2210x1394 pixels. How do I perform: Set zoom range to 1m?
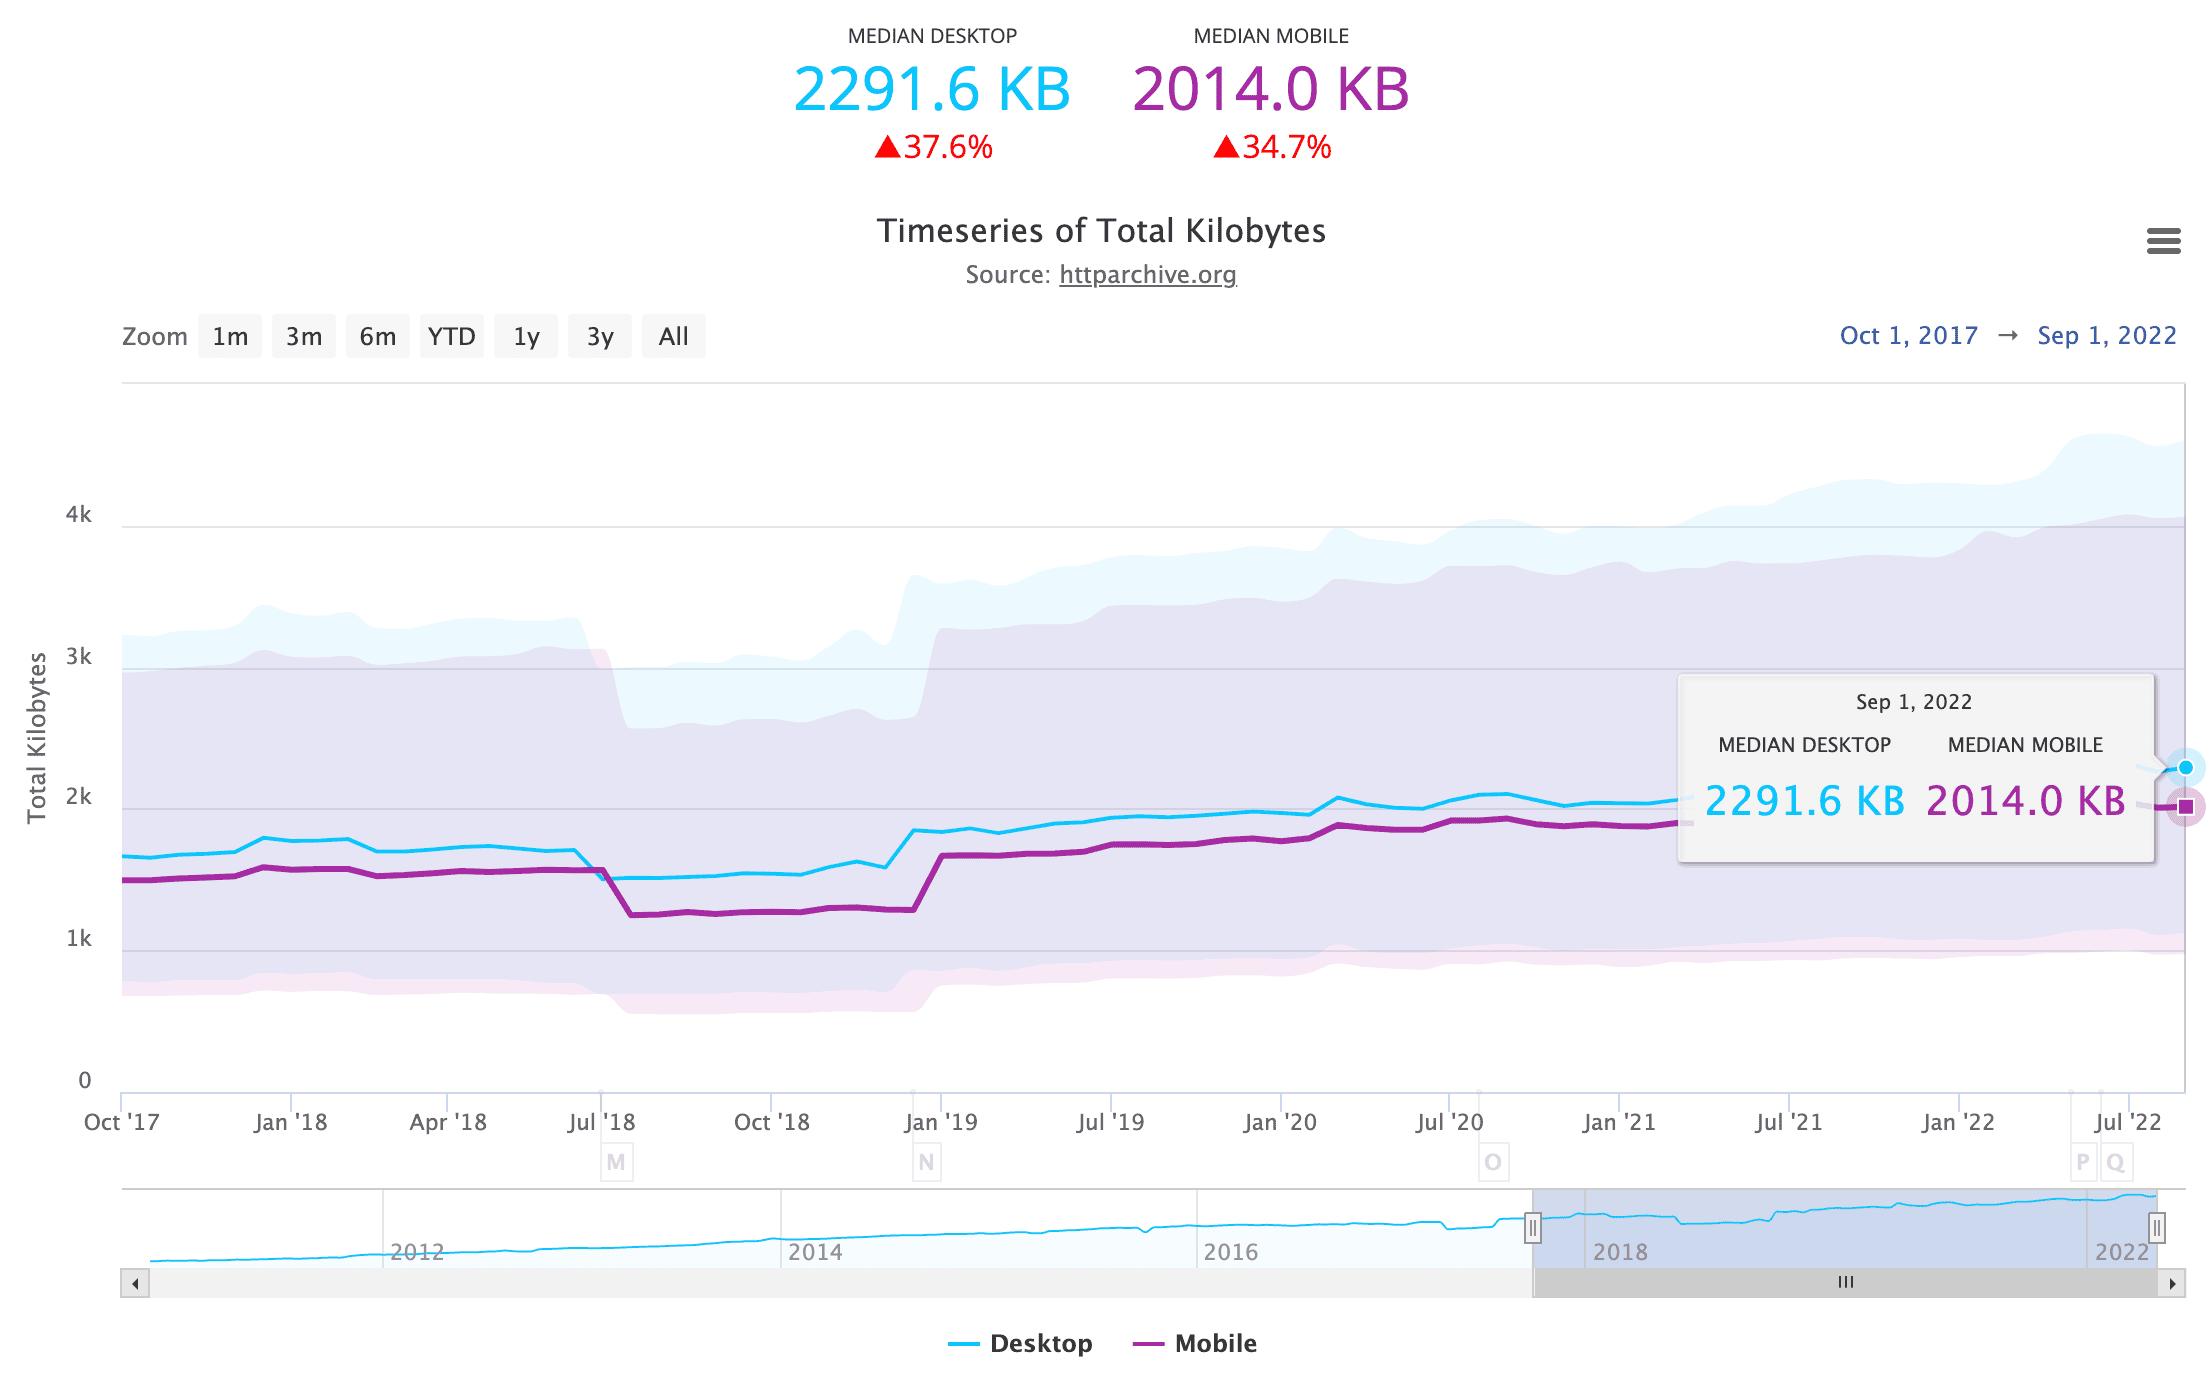tap(230, 337)
